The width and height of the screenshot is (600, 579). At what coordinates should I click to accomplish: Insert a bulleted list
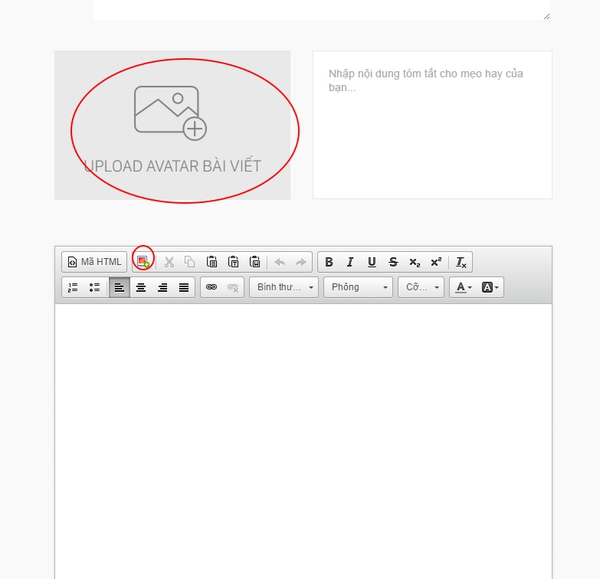(94, 287)
